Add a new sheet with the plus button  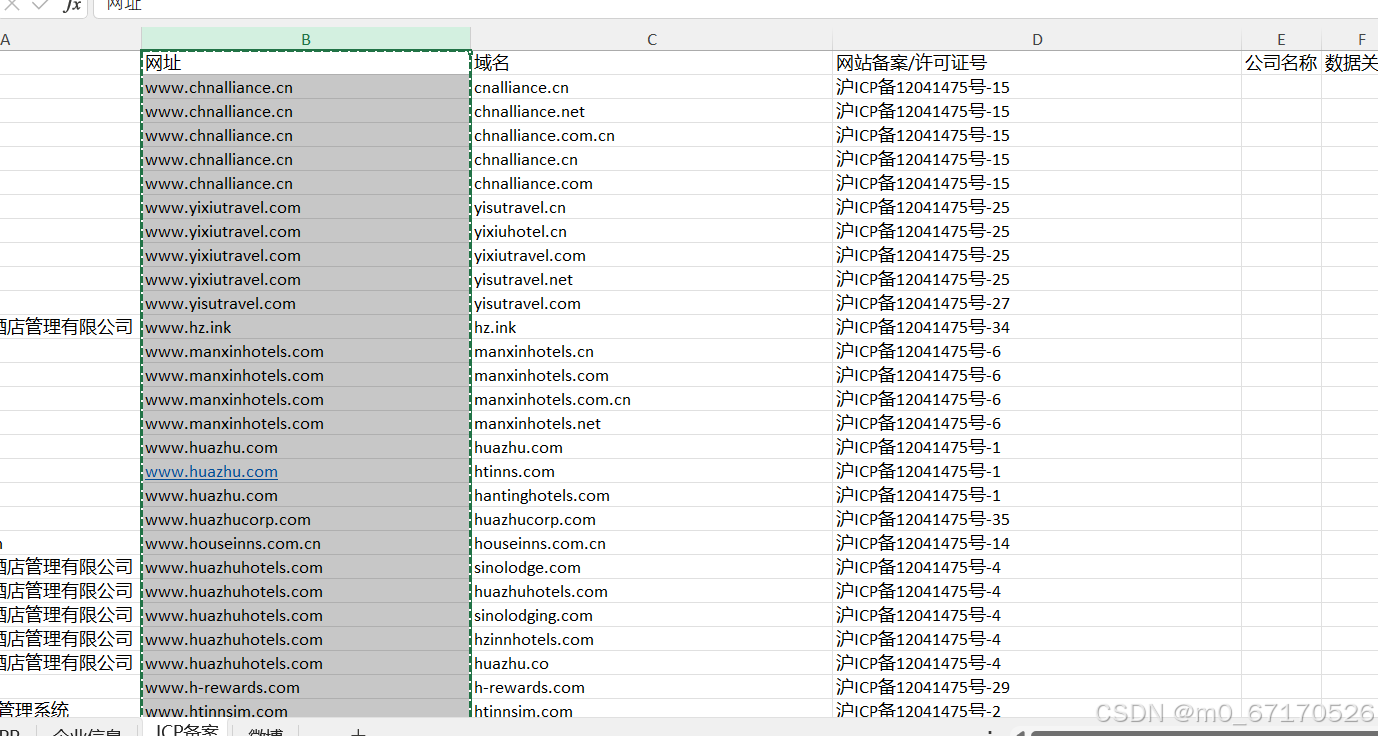click(358, 732)
